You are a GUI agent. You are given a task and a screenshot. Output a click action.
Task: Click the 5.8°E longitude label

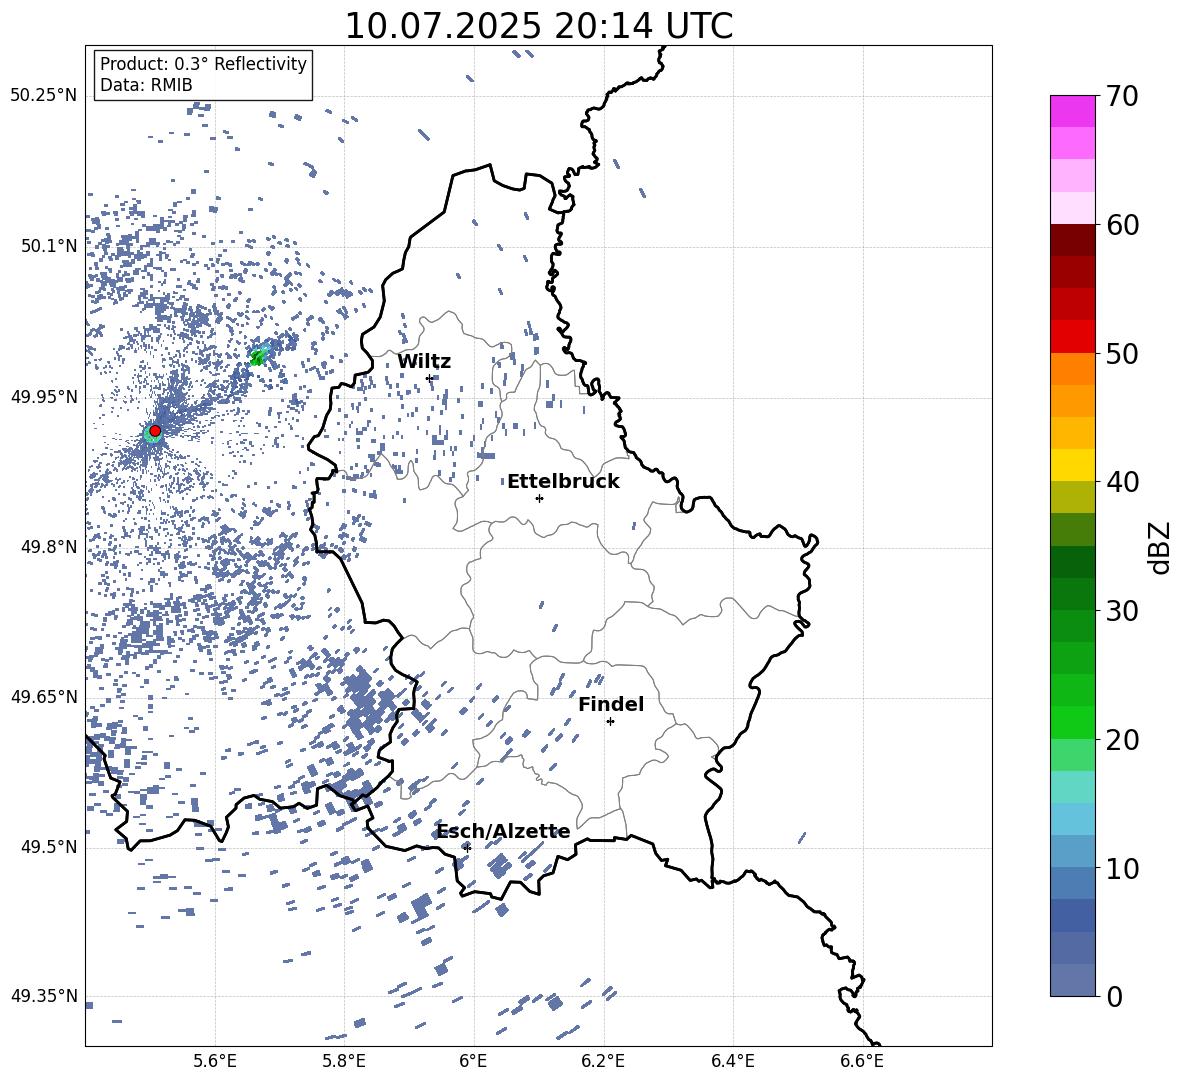[x=344, y=1061]
